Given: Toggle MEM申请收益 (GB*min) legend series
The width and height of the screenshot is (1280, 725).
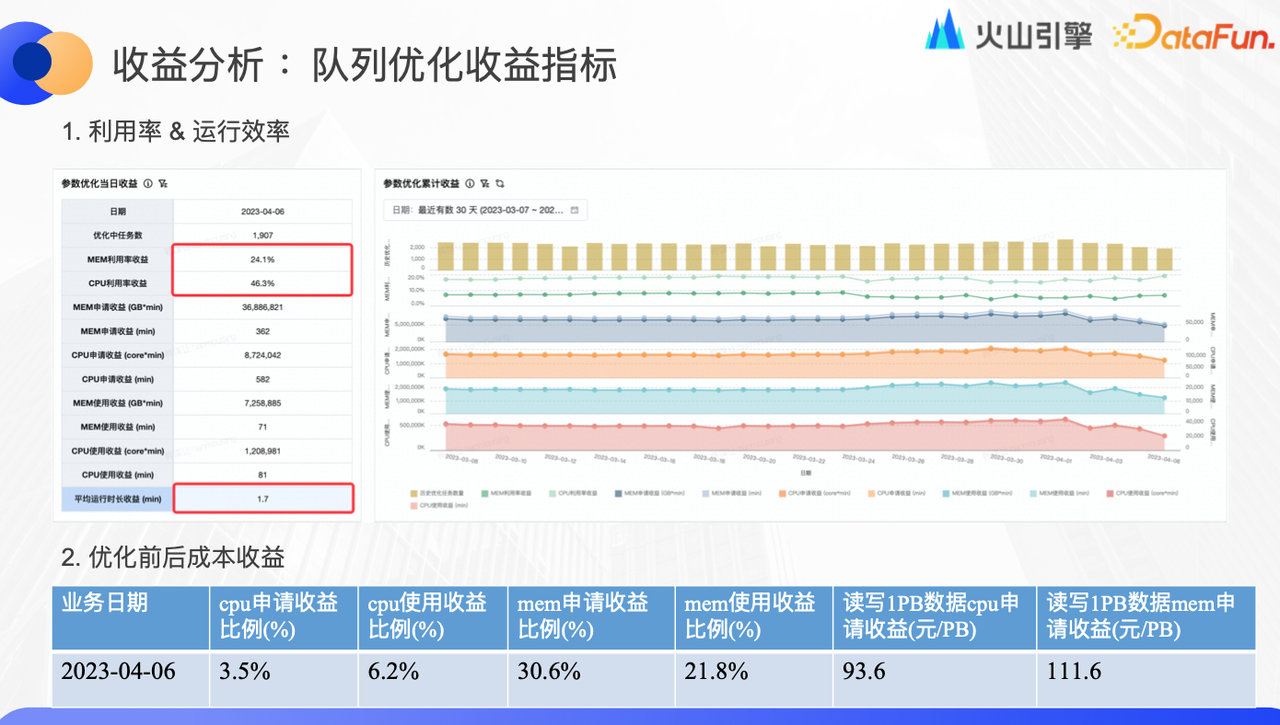Looking at the screenshot, I should (649, 492).
